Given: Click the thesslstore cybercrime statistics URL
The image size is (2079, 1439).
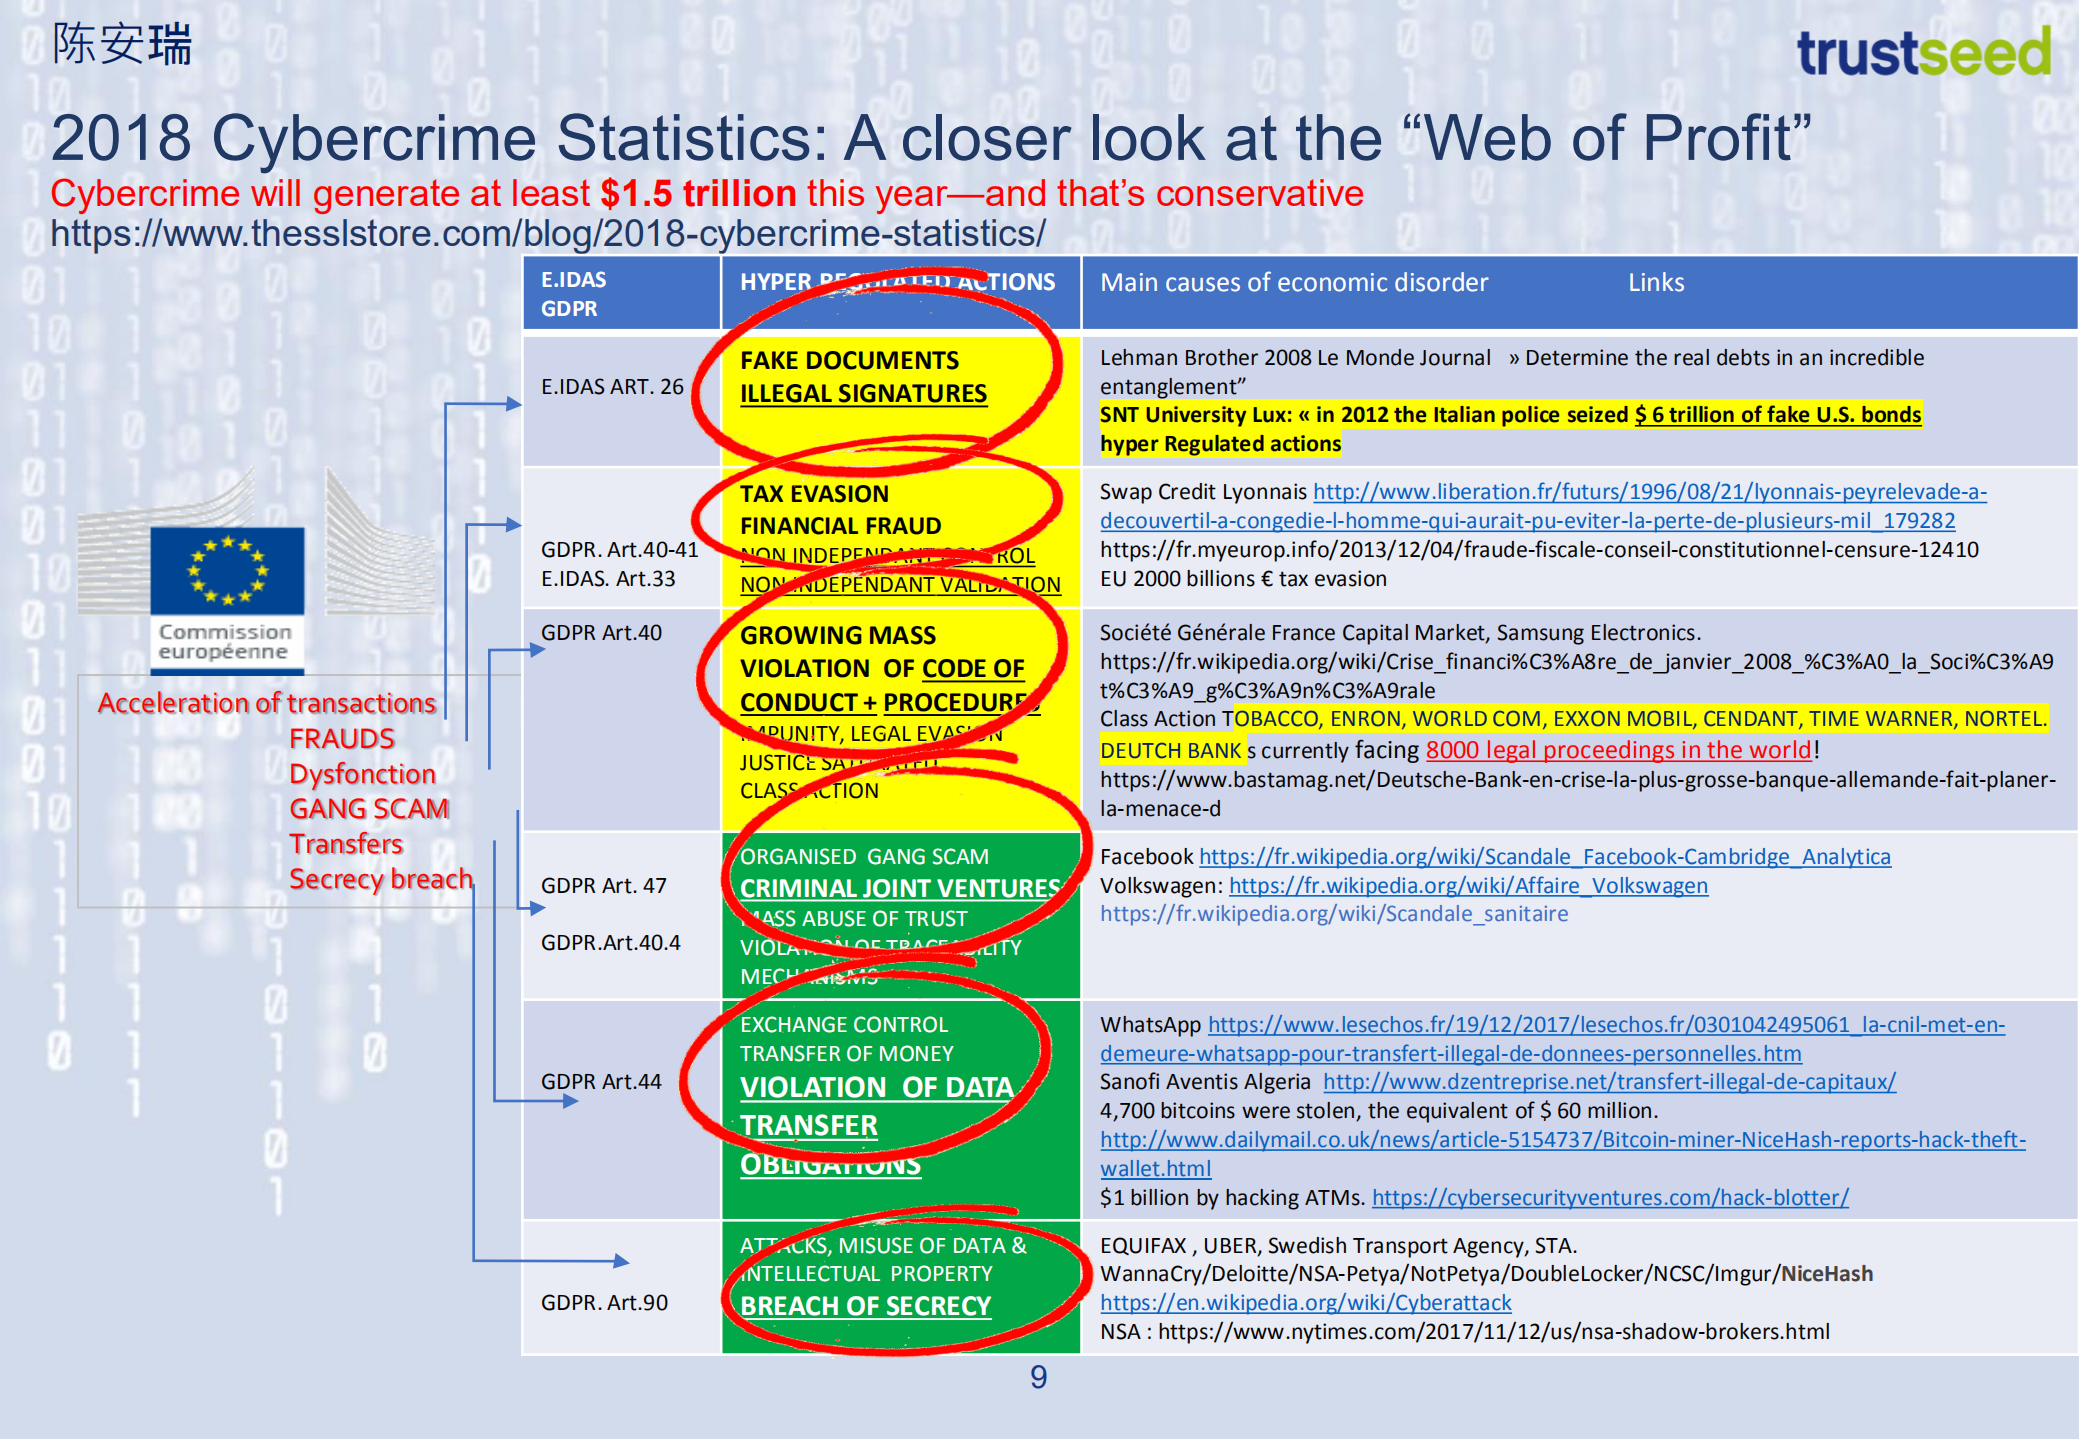Looking at the screenshot, I should [x=548, y=234].
